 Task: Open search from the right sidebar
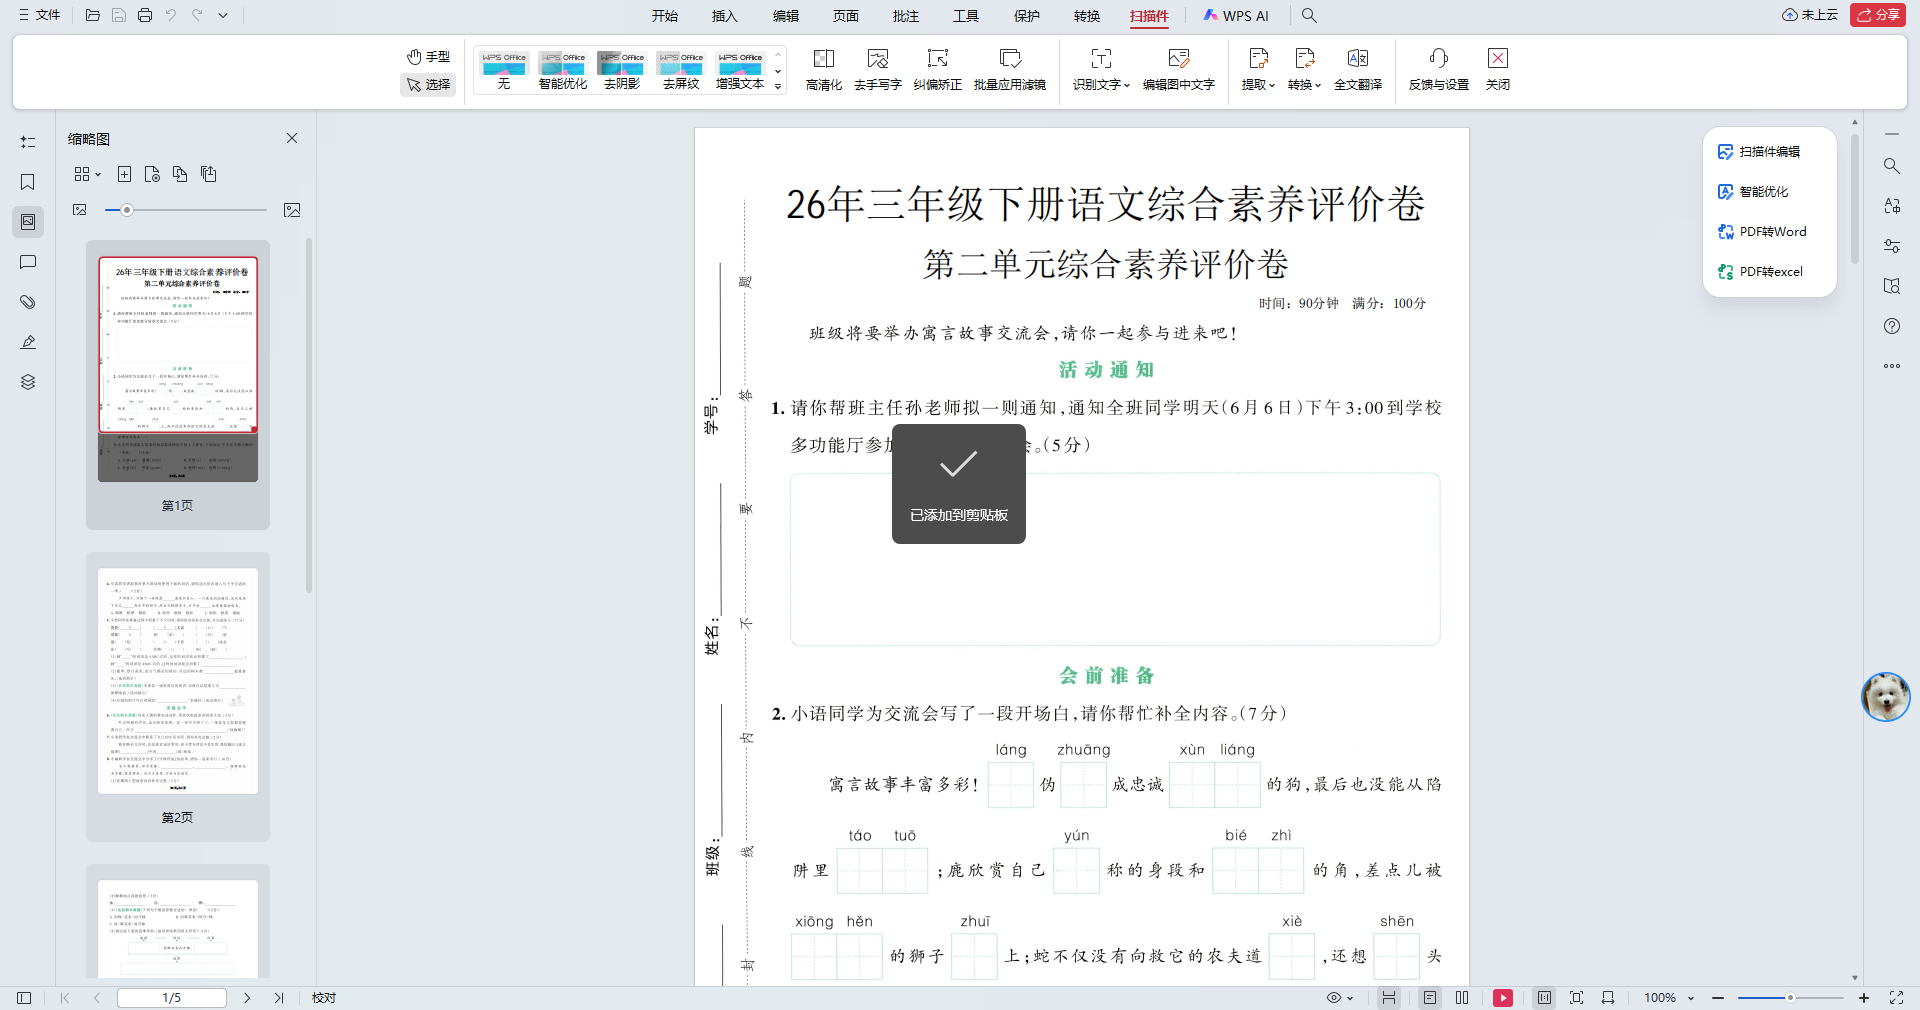(x=1891, y=166)
